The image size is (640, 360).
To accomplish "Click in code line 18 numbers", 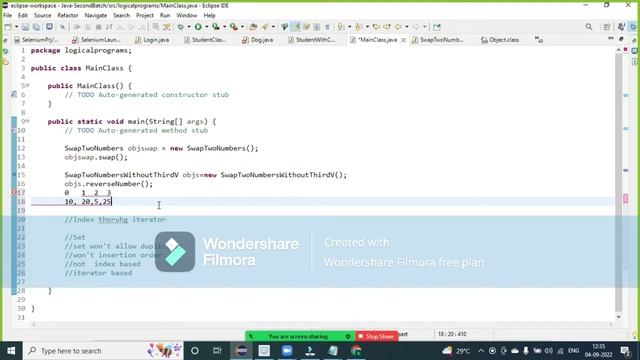I will click(88, 202).
